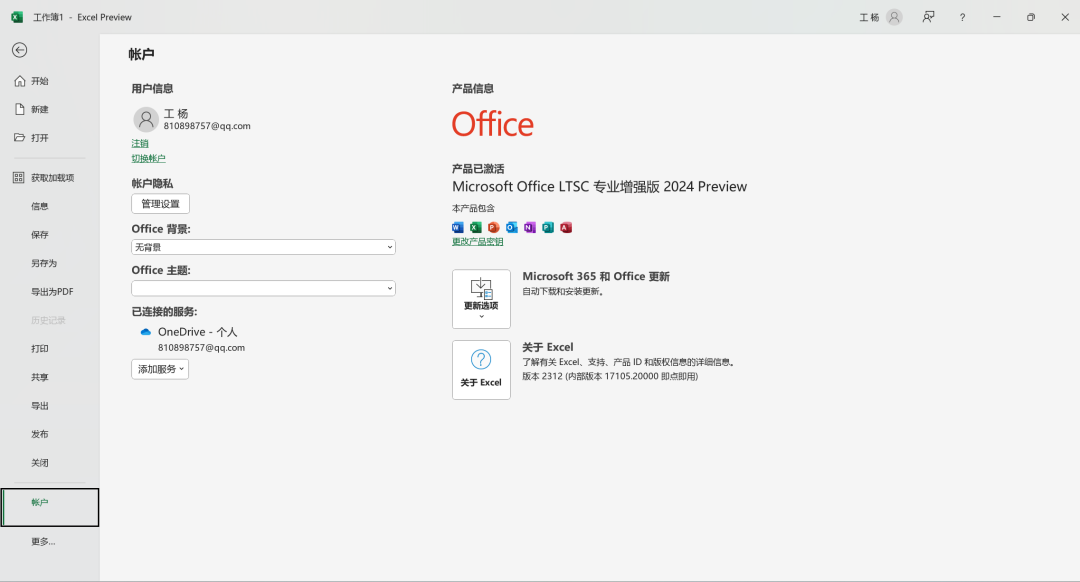Image resolution: width=1080 pixels, height=582 pixels.
Task: Click the Word product icon
Action: [457, 227]
